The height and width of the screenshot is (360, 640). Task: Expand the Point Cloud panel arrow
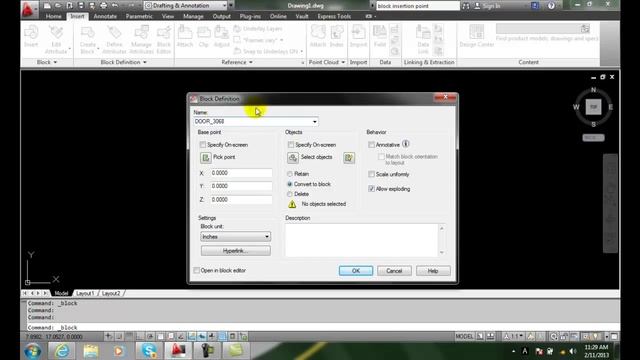click(343, 62)
